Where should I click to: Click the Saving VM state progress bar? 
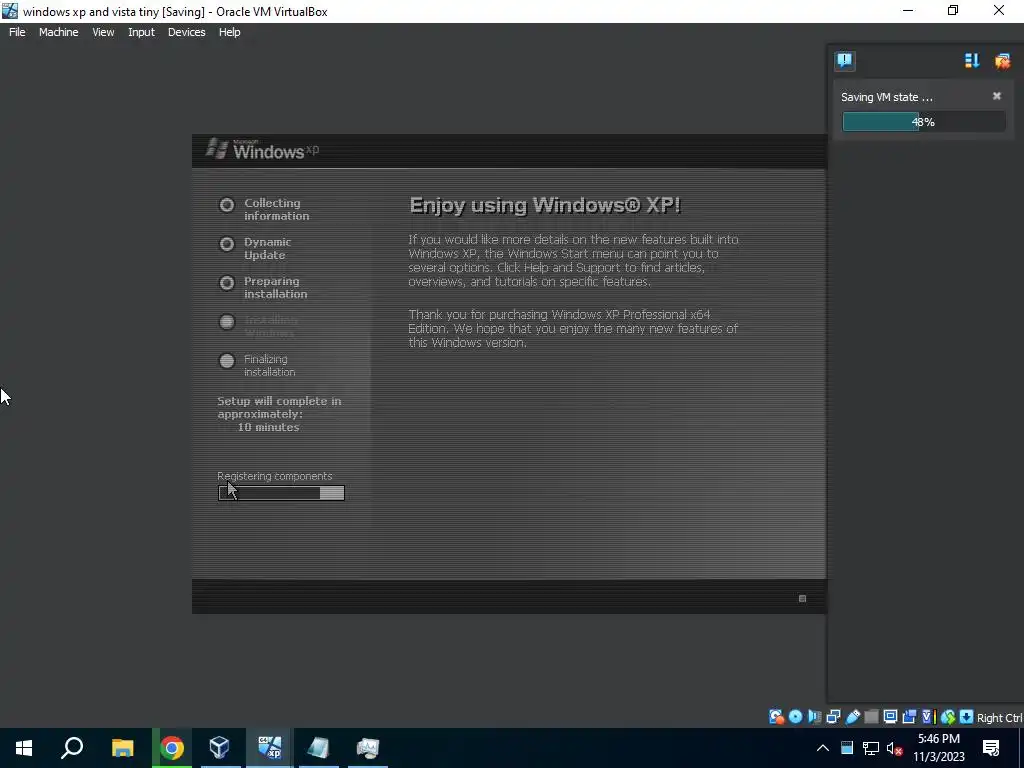(923, 121)
